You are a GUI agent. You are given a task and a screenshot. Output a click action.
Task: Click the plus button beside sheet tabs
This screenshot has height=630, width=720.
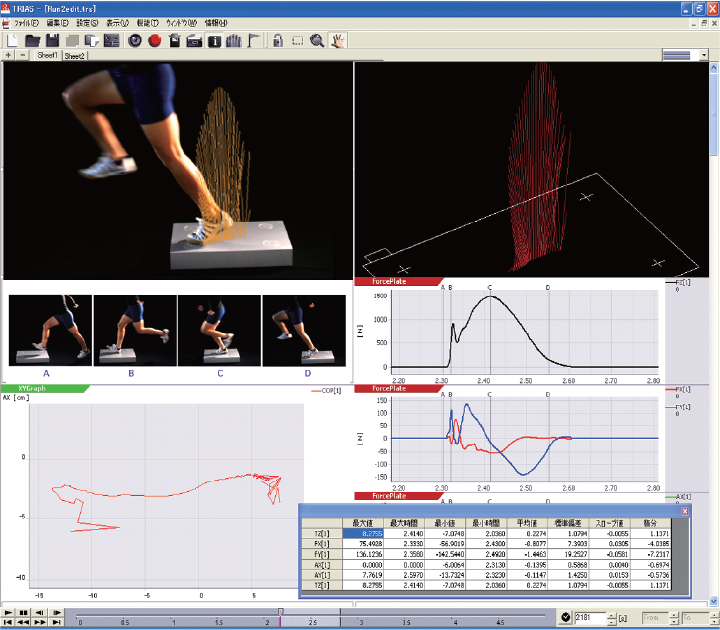point(8,56)
